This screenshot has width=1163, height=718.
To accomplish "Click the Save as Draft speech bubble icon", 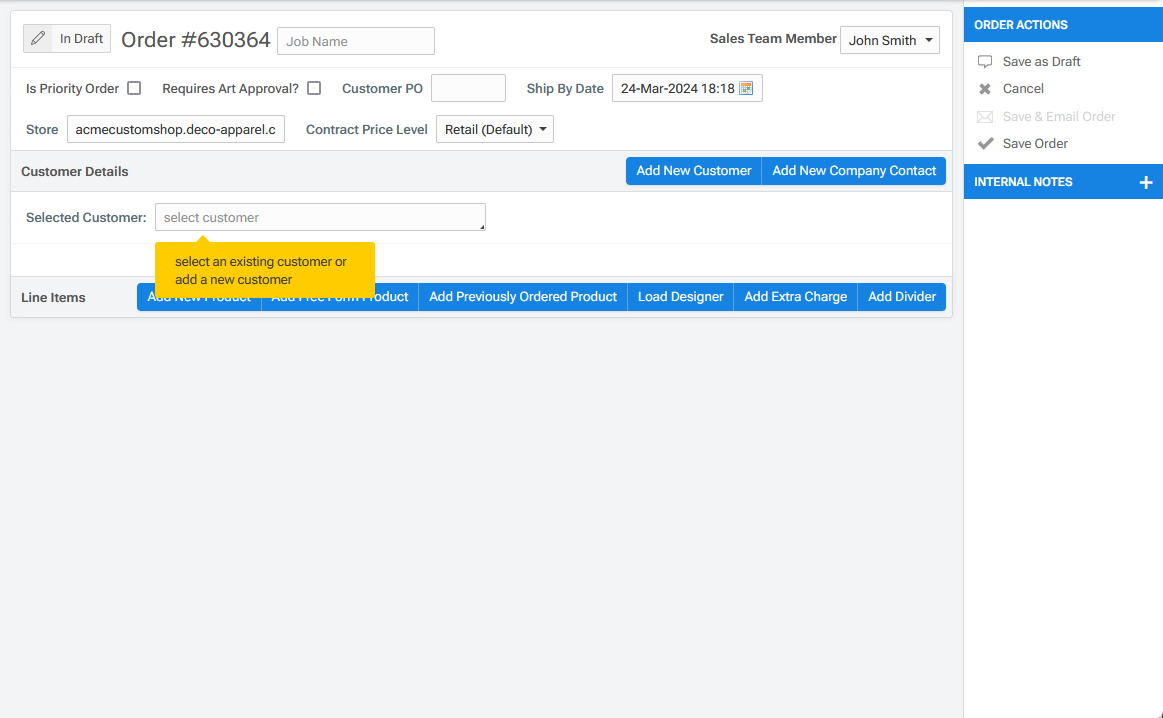I will 985,62.
